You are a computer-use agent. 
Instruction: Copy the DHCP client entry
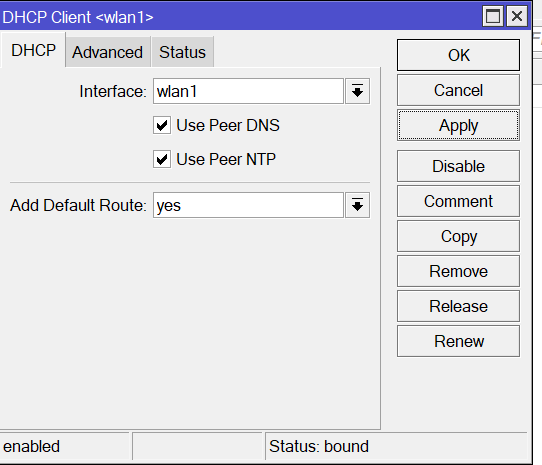458,236
